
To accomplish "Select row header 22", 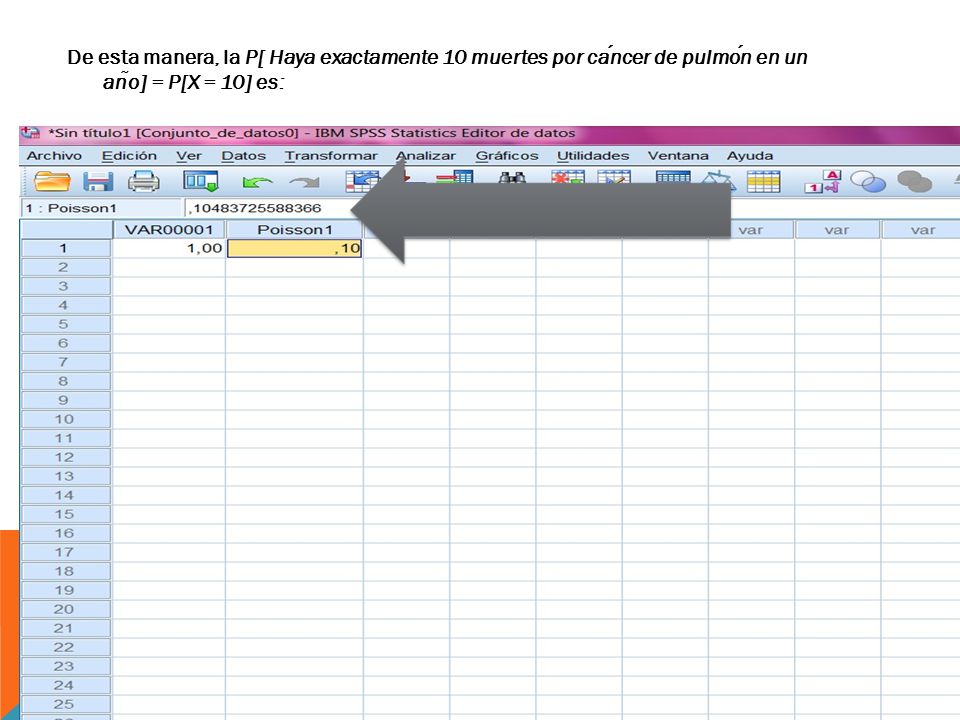I will coord(66,647).
